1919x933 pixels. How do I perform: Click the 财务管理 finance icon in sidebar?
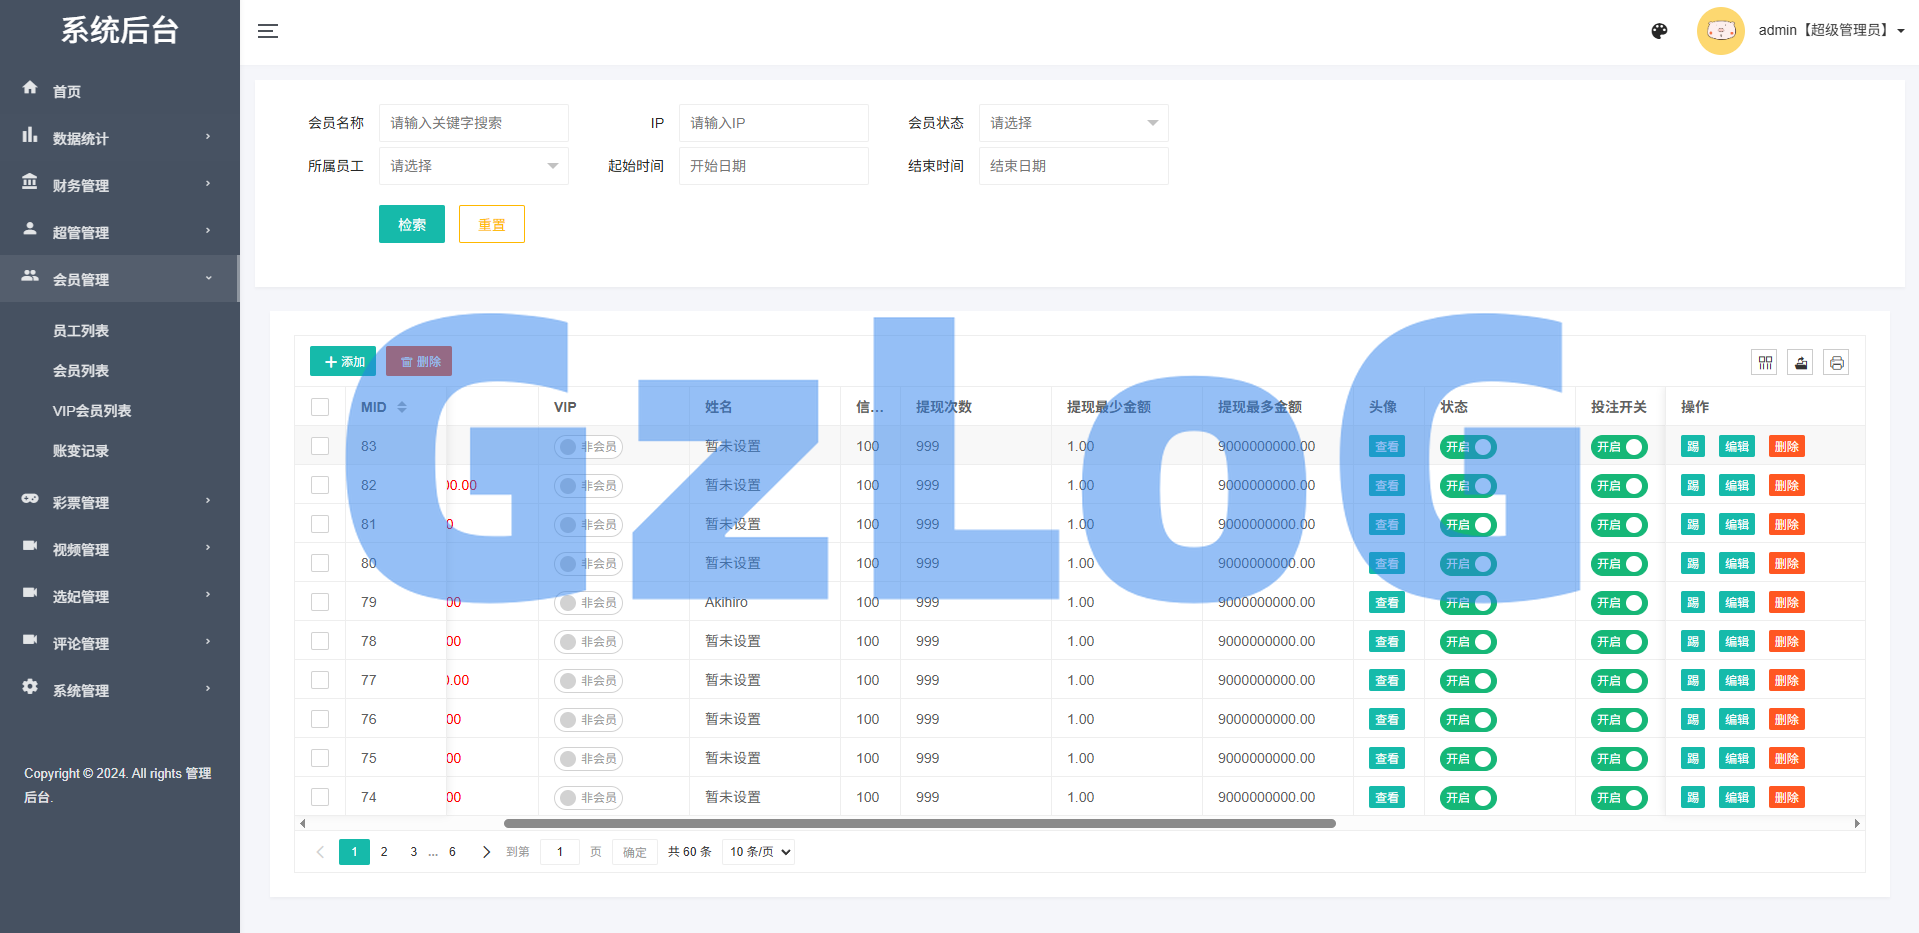click(x=30, y=184)
